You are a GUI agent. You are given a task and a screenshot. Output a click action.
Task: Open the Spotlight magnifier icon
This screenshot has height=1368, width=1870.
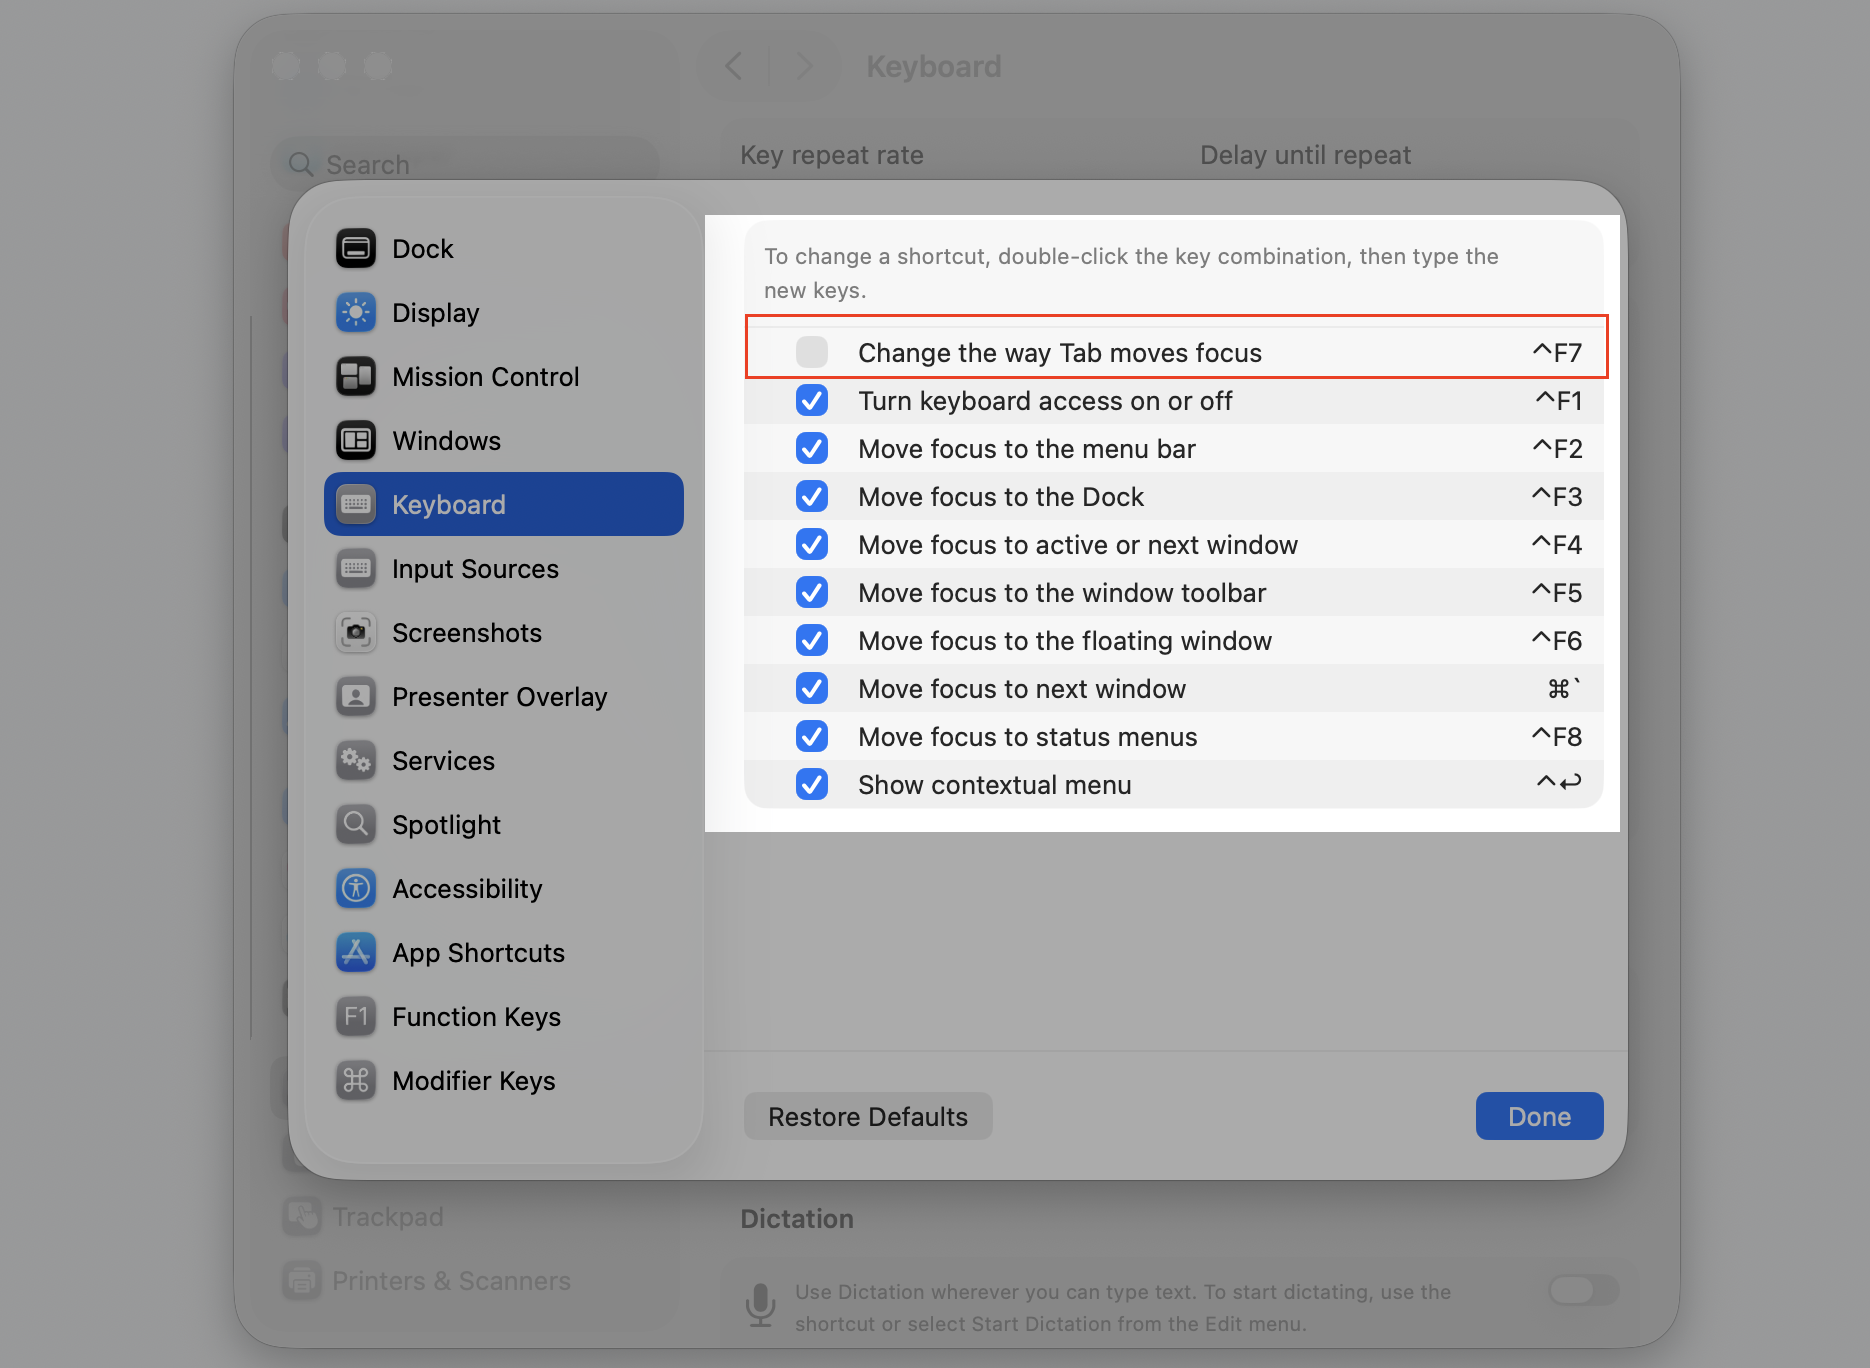point(356,825)
